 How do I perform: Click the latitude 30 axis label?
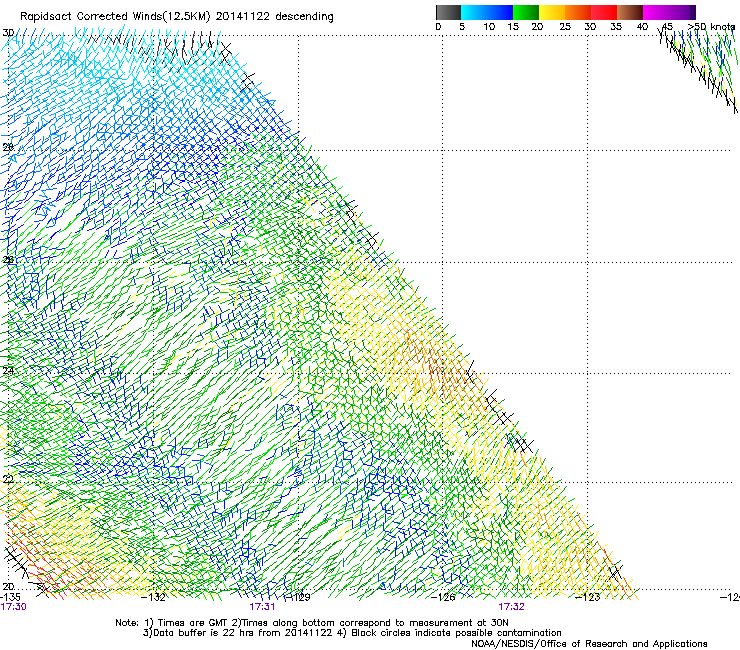pyautogui.click(x=8, y=33)
